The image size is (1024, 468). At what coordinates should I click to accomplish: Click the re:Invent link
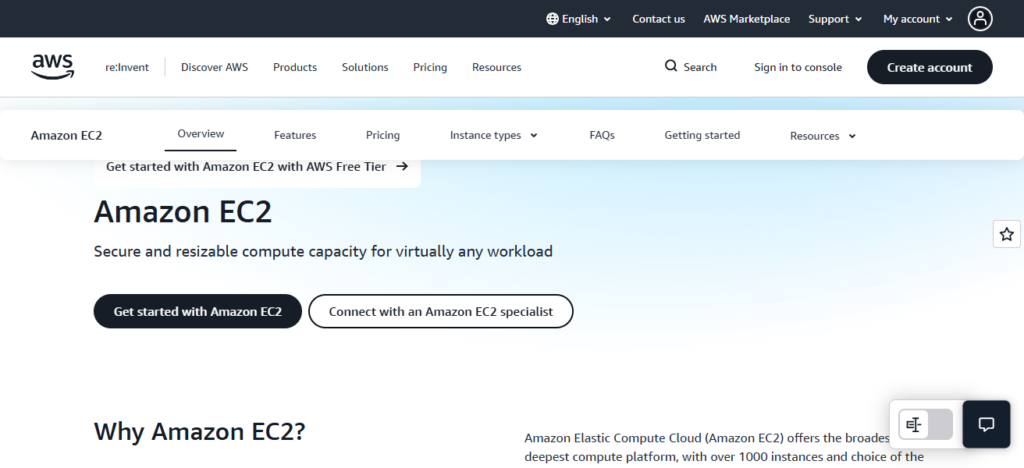coord(127,67)
